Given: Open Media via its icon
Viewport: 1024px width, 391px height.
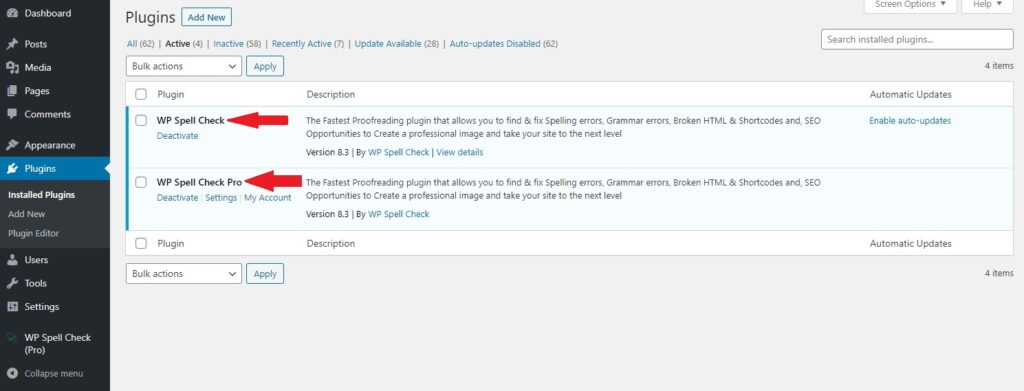Looking at the screenshot, I should 11,68.
